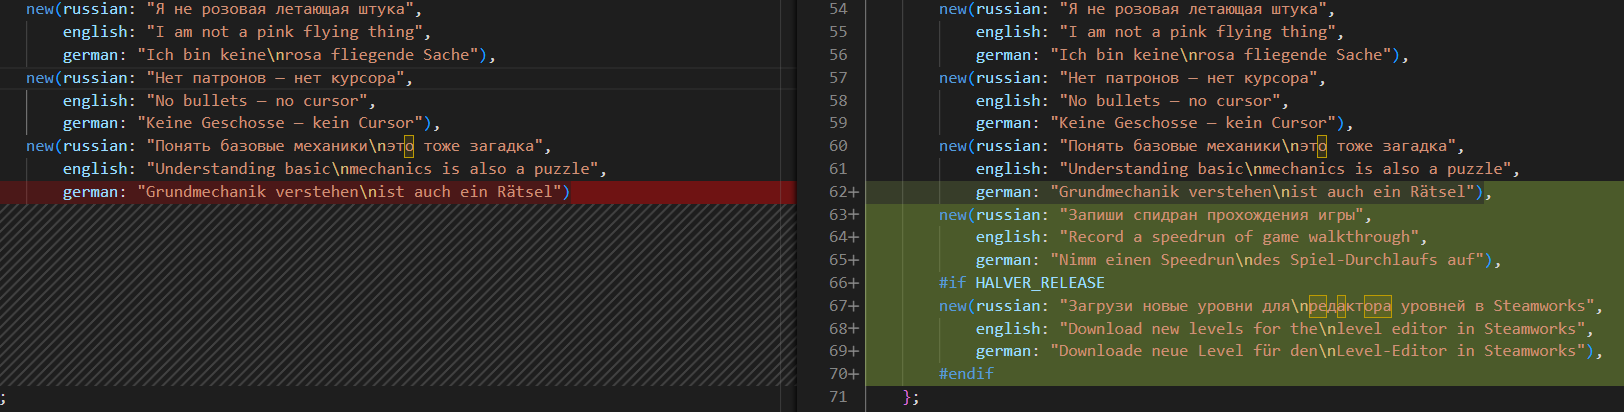1624x412 pixels.
Task: Click the "#if HALVER_RELEASE" directive
Action: point(1021,283)
